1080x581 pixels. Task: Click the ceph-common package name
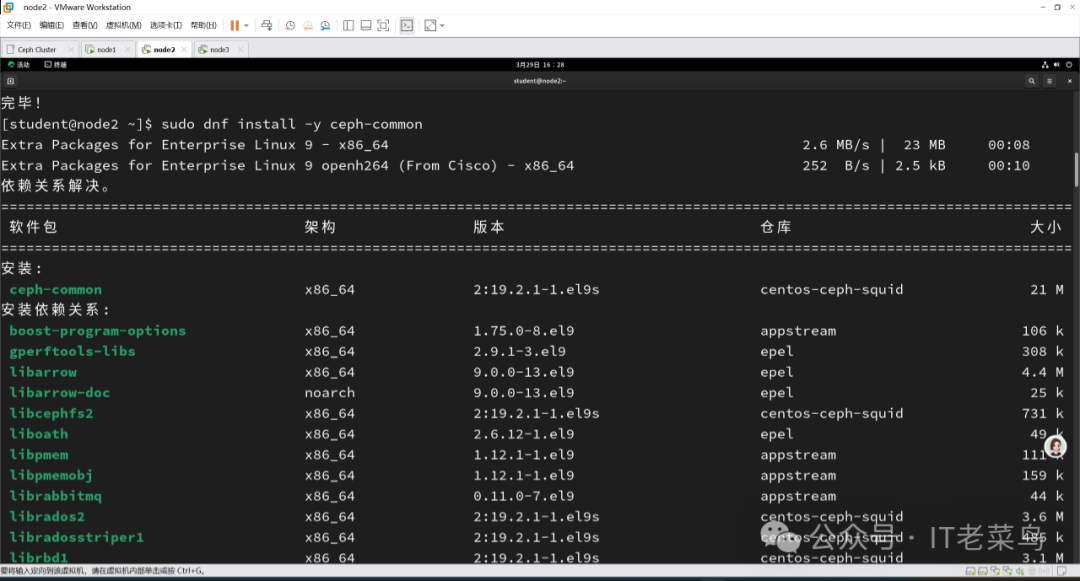[x=56, y=290]
